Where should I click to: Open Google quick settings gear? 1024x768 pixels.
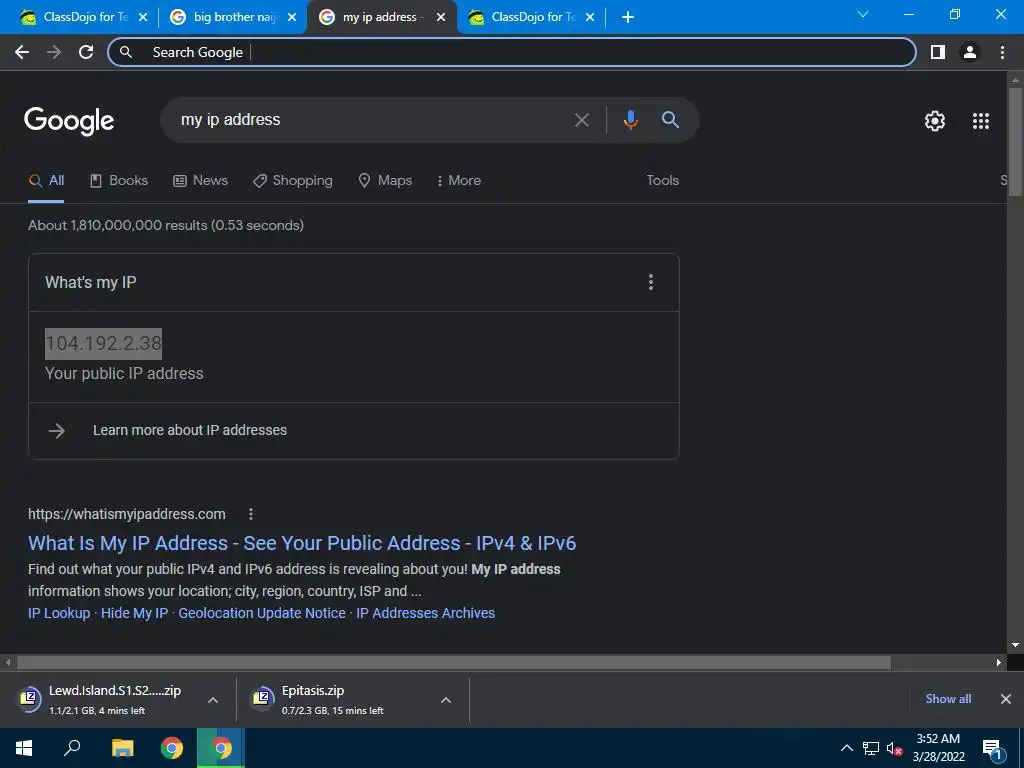pos(935,121)
